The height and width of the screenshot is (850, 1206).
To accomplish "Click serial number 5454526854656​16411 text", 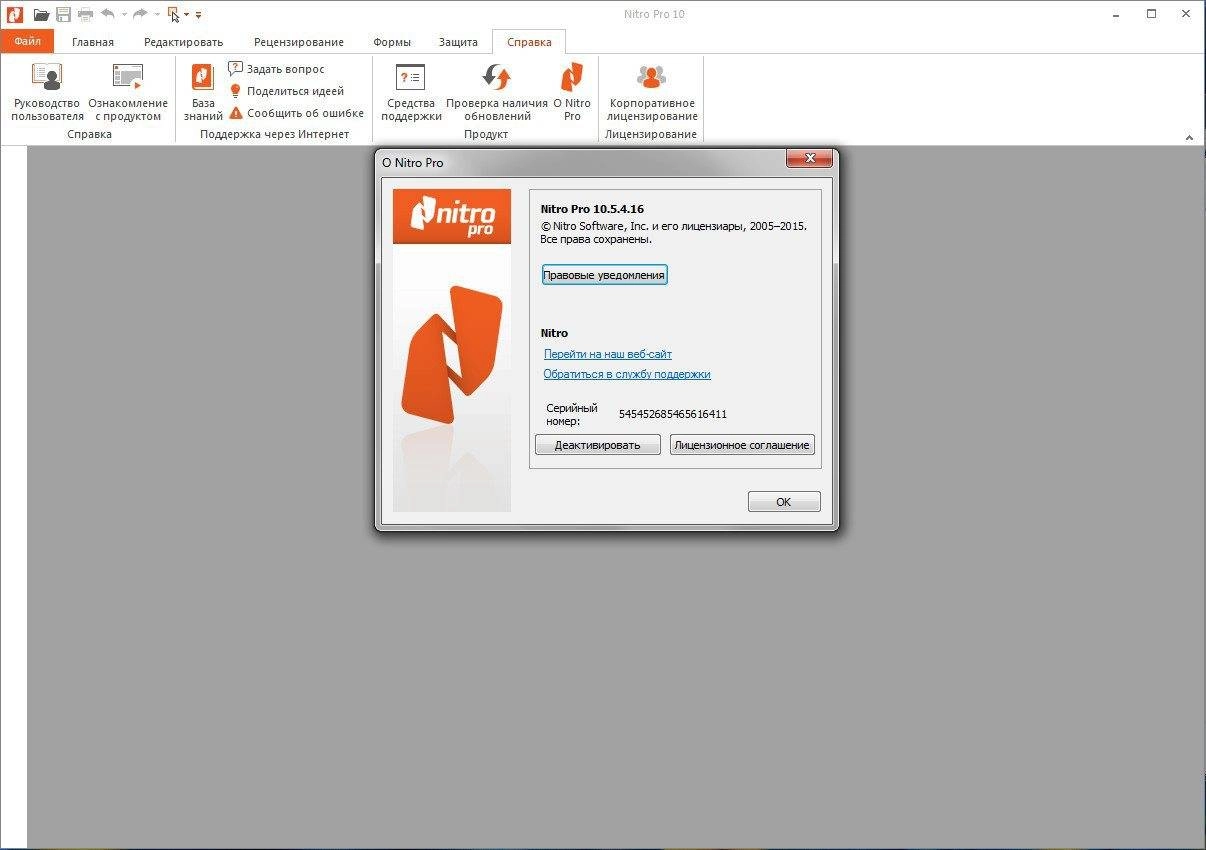I will 673,414.
